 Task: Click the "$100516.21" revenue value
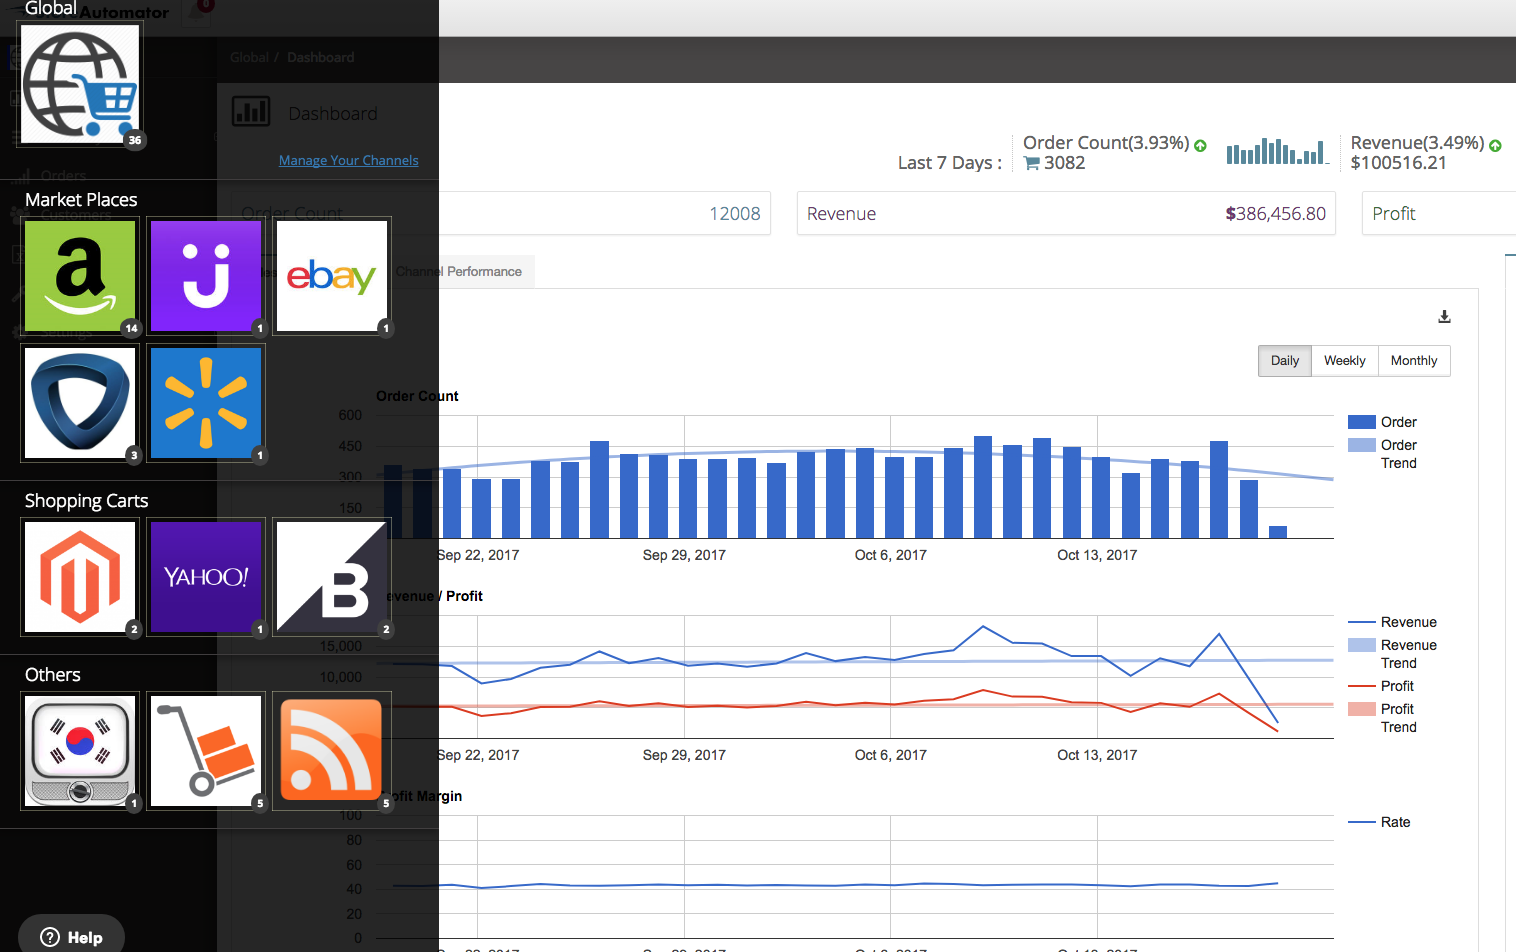click(1398, 163)
